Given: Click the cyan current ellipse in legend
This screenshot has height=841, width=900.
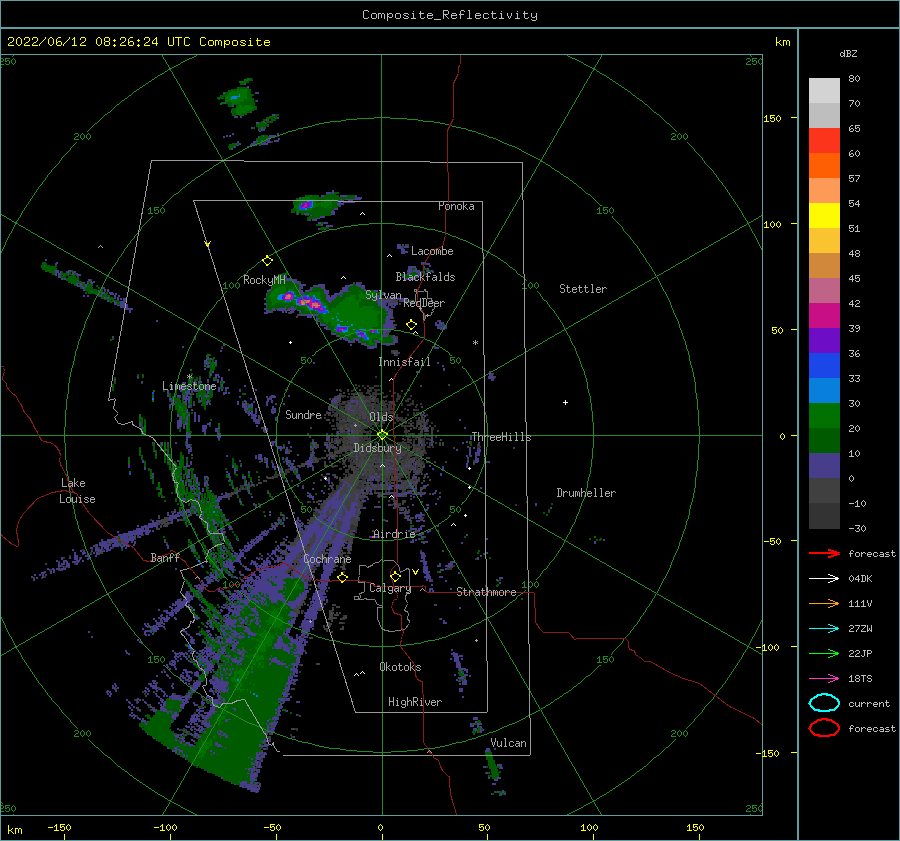Looking at the screenshot, I should tap(824, 703).
